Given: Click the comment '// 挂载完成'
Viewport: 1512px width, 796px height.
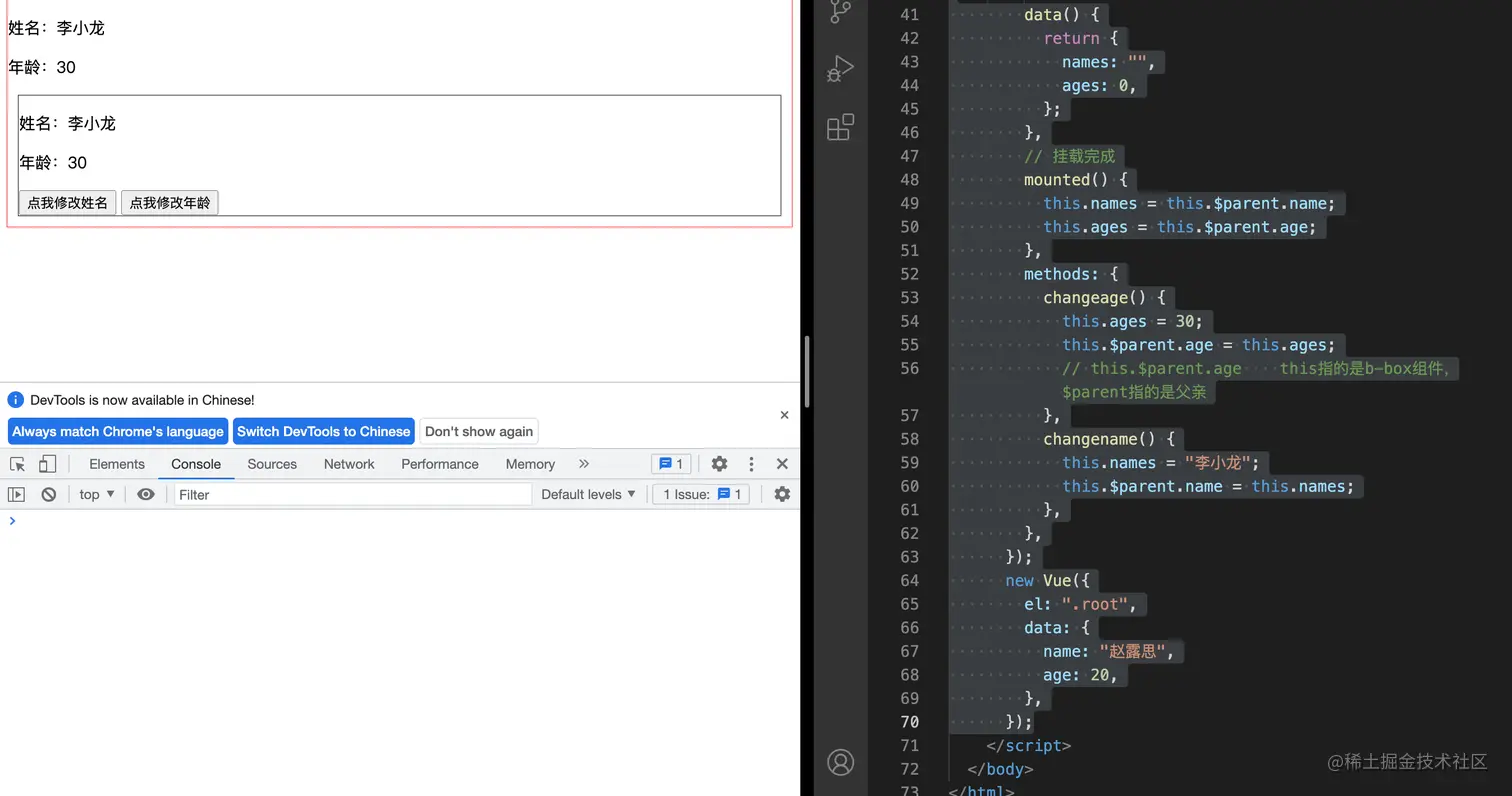Looking at the screenshot, I should click(x=1069, y=156).
